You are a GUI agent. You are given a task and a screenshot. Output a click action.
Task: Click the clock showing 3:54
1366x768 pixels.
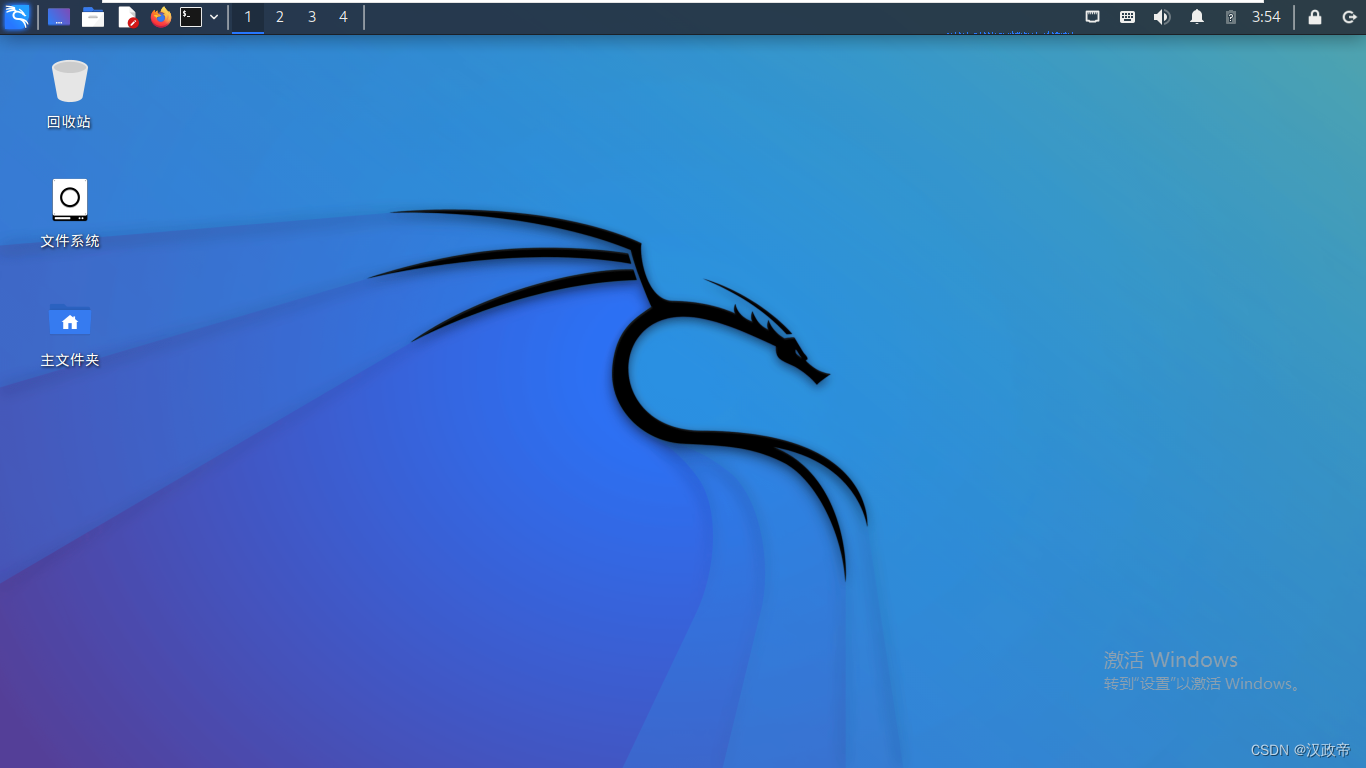(x=1266, y=17)
